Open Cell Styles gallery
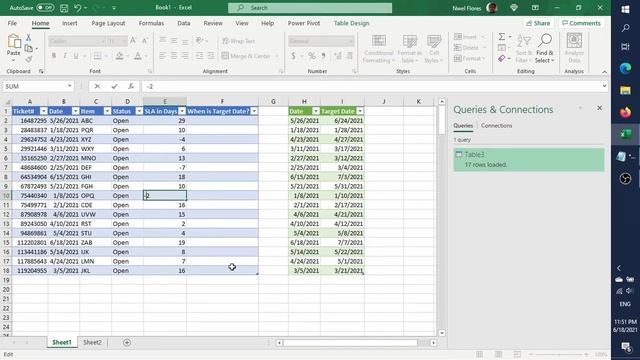The width and height of the screenshot is (640, 360). 433,49
